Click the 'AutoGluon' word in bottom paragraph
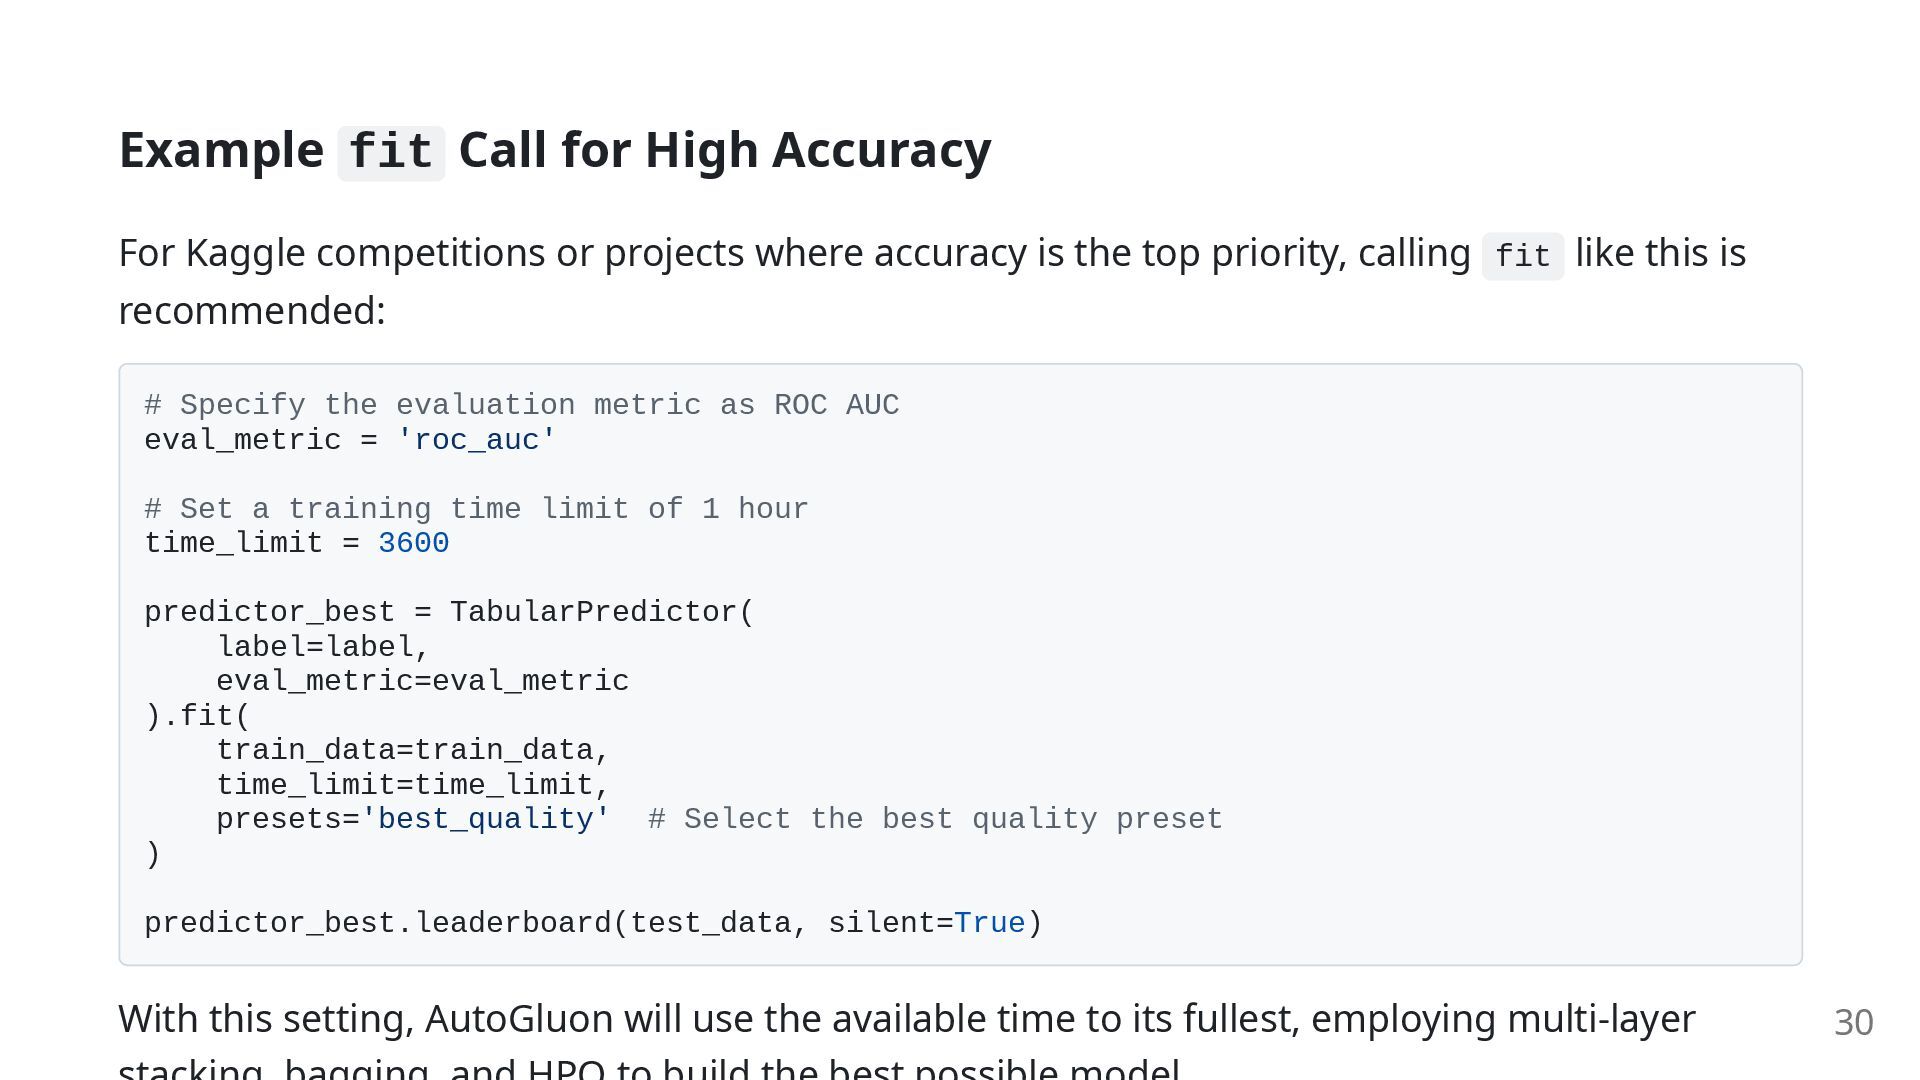This screenshot has width=1920, height=1080. pos(519,1019)
